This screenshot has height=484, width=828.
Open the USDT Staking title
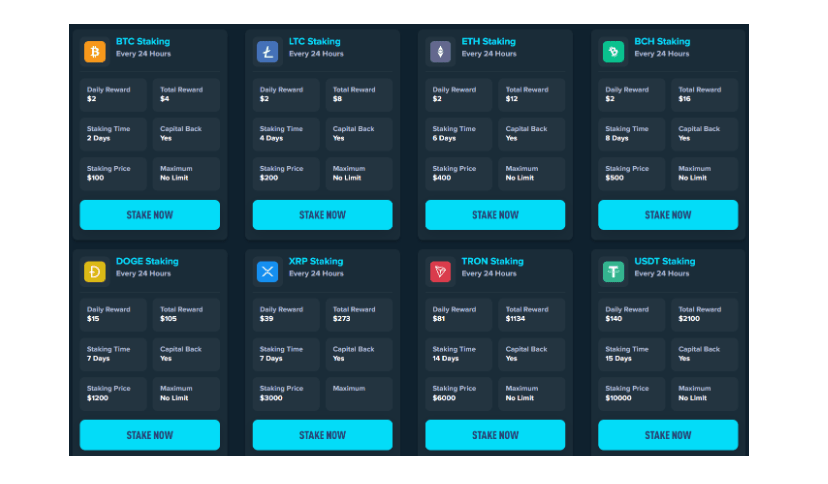(665, 261)
